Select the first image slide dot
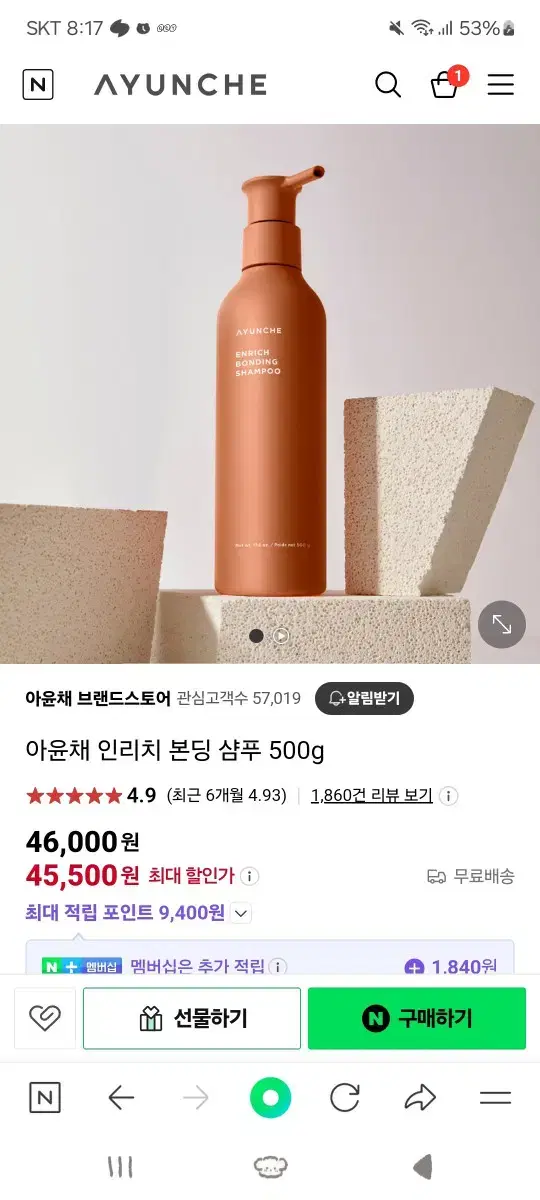The width and height of the screenshot is (540, 1200). tap(256, 635)
